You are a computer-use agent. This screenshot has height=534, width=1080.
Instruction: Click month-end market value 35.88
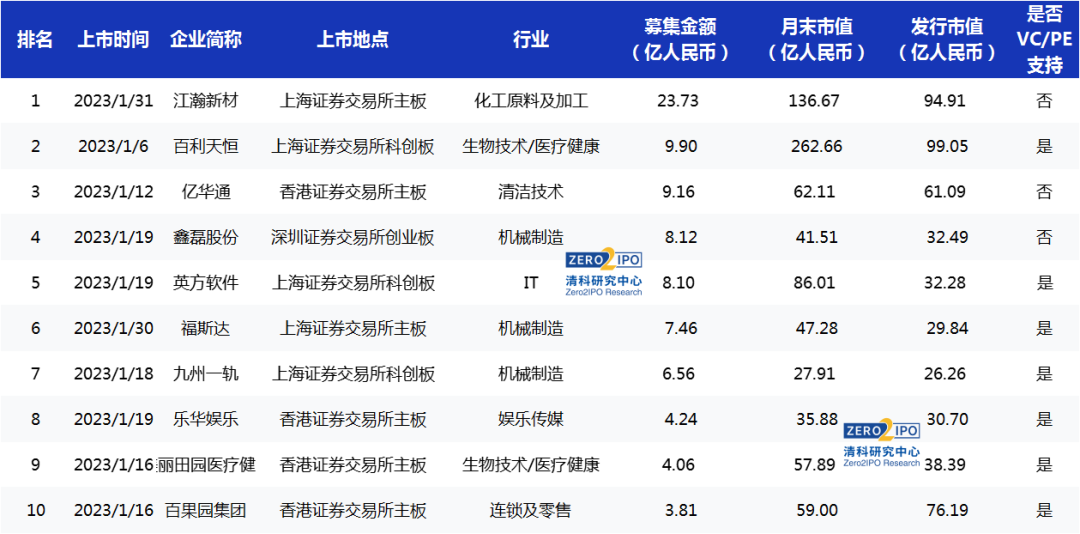(x=817, y=420)
